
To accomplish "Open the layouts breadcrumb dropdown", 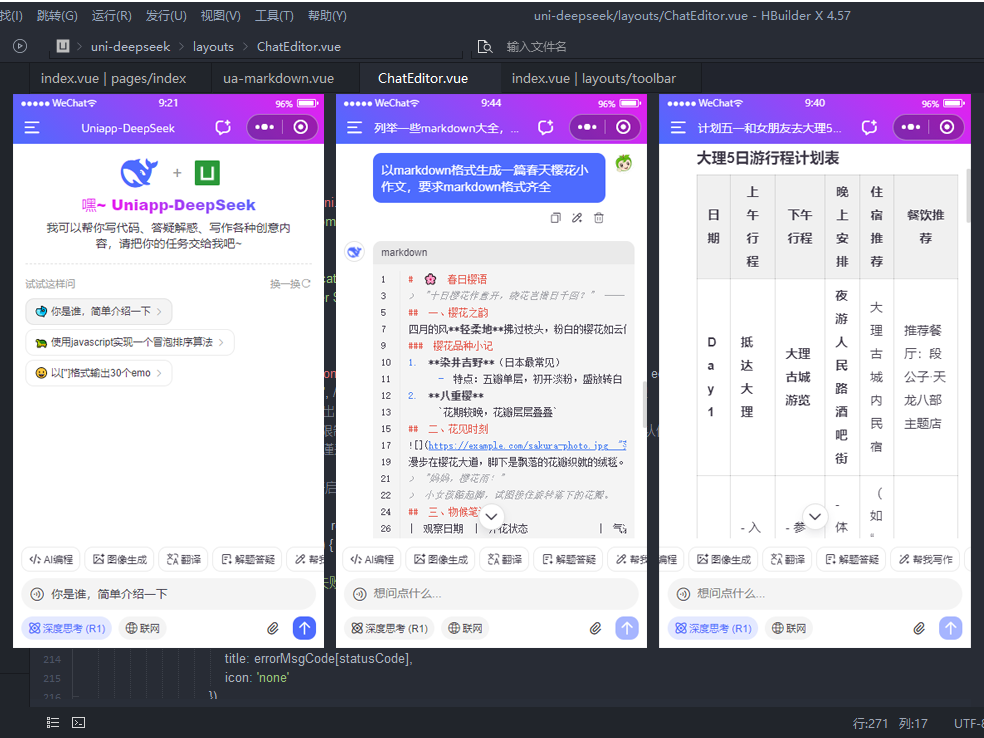I will [x=214, y=46].
